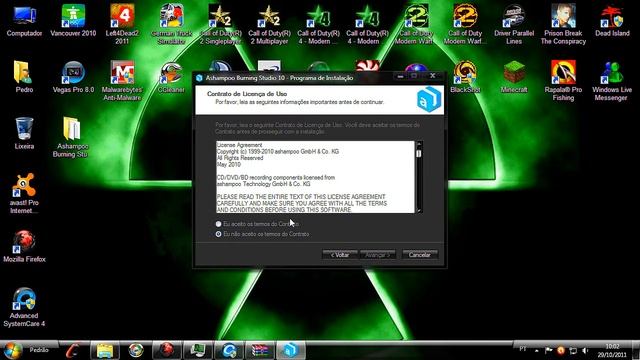This screenshot has height=360, width=640.
Task: Select 'Eu aceito os termos do Contrato' radio
Action: (218, 224)
